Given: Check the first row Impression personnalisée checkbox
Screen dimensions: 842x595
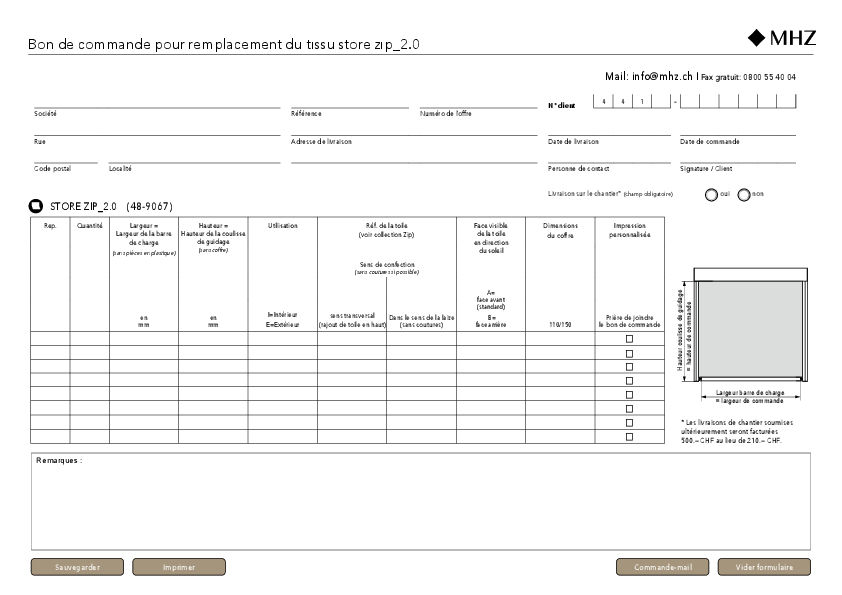Looking at the screenshot, I should coord(629,339).
